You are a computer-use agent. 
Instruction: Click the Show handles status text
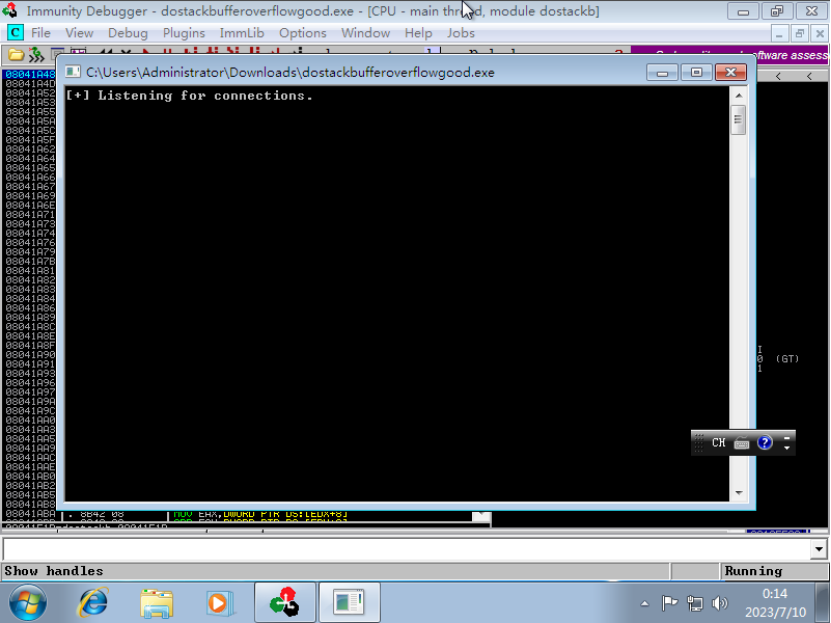(x=54, y=571)
